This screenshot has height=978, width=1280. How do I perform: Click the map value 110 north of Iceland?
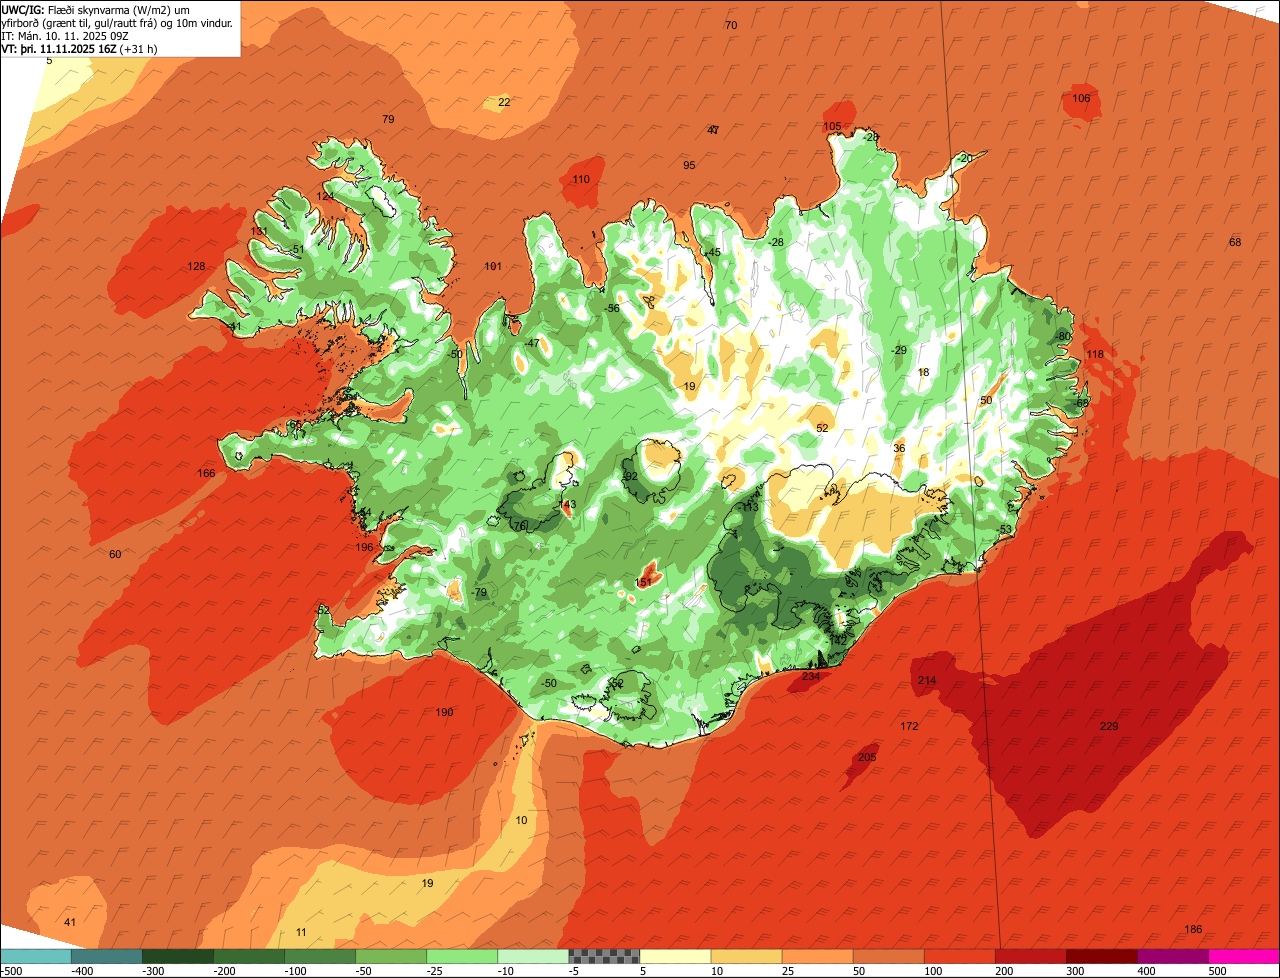point(581,179)
